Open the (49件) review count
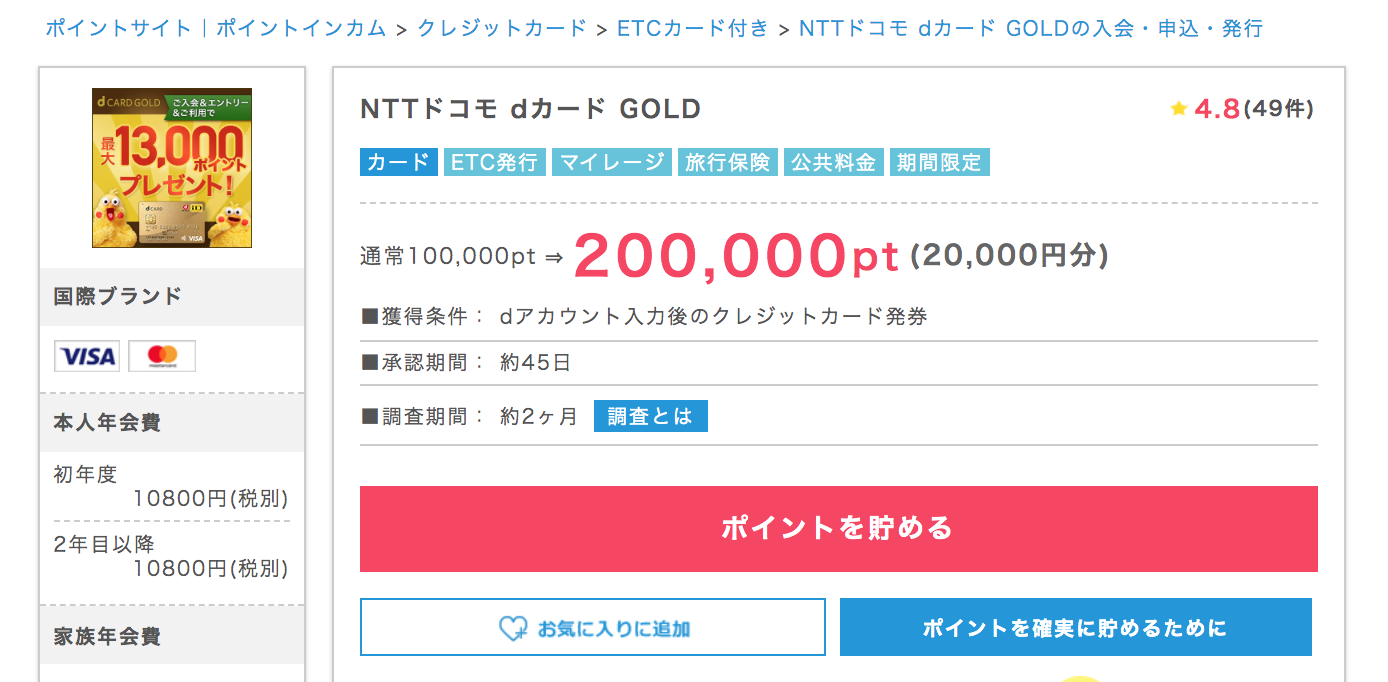Screen dimensions: 1388x682 tap(1279, 109)
